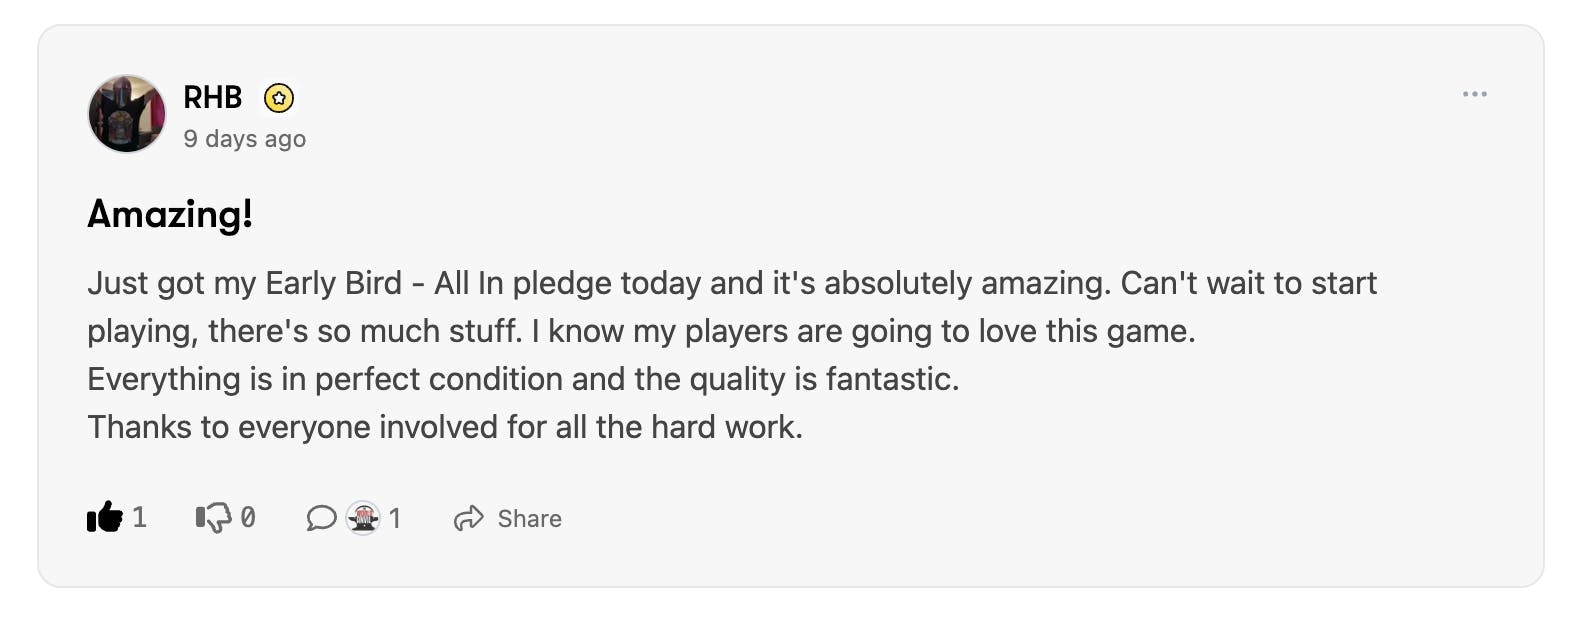Click the "Thanks to everyone involved" line
1572x620 pixels.
445,427
